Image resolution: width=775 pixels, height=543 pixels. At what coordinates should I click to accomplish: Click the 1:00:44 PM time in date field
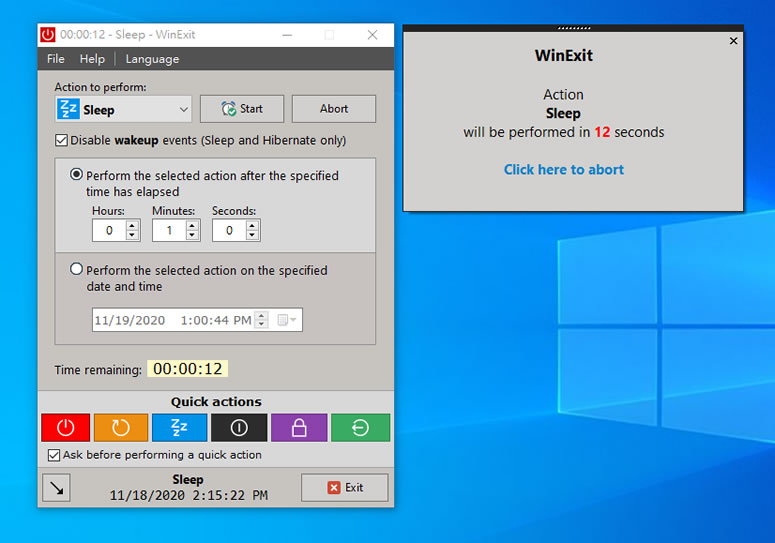[216, 320]
